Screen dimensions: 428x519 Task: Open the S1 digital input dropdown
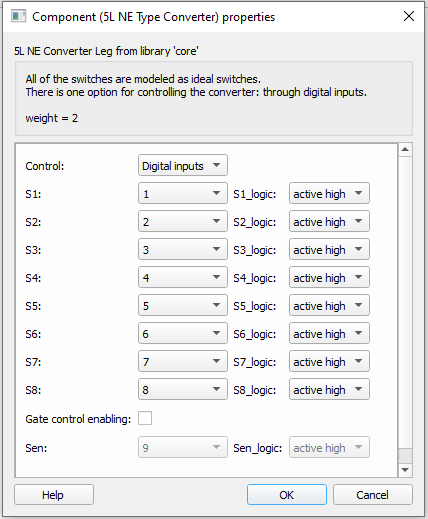tap(183, 193)
